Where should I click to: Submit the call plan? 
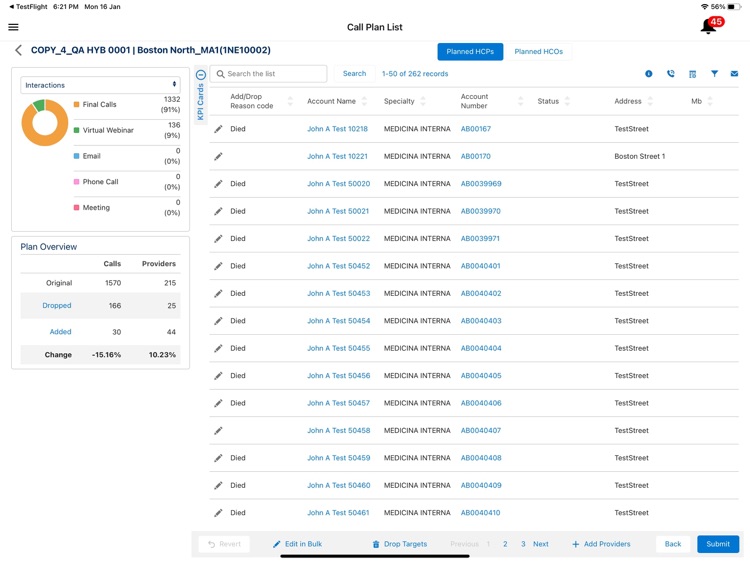coord(718,544)
